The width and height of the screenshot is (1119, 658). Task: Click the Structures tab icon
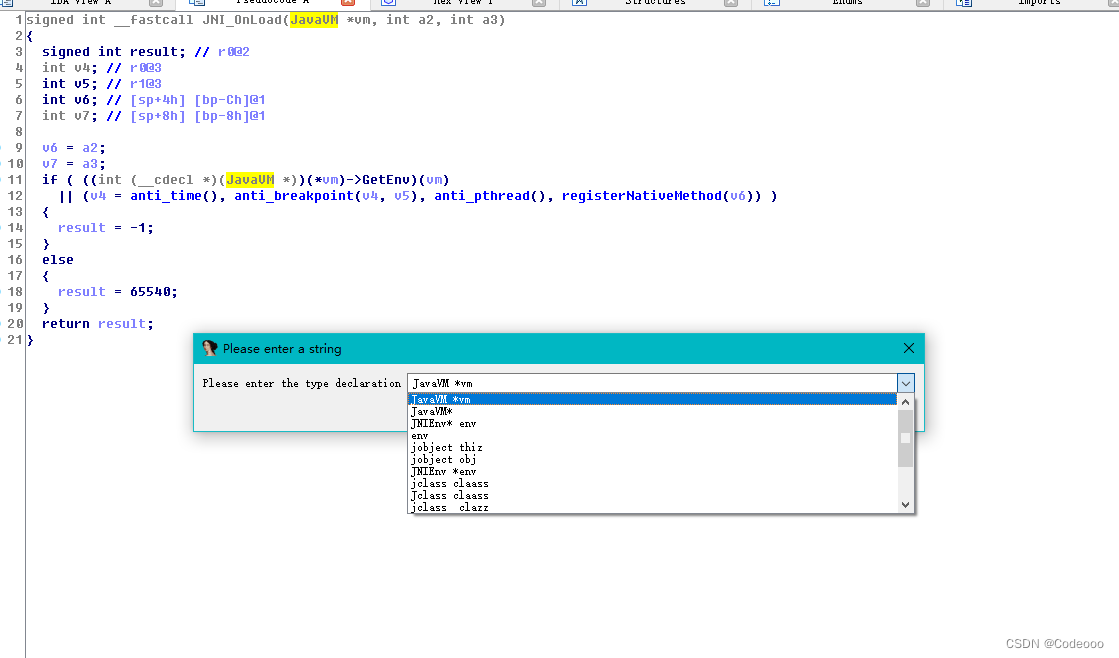click(579, 3)
